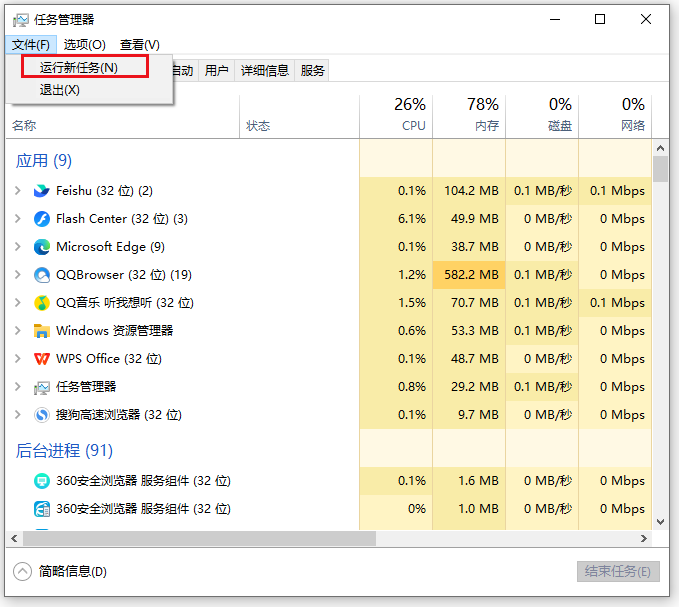This screenshot has width=679, height=607.
Task: Expand the Microsoft Edge process group
Action: pos(18,247)
